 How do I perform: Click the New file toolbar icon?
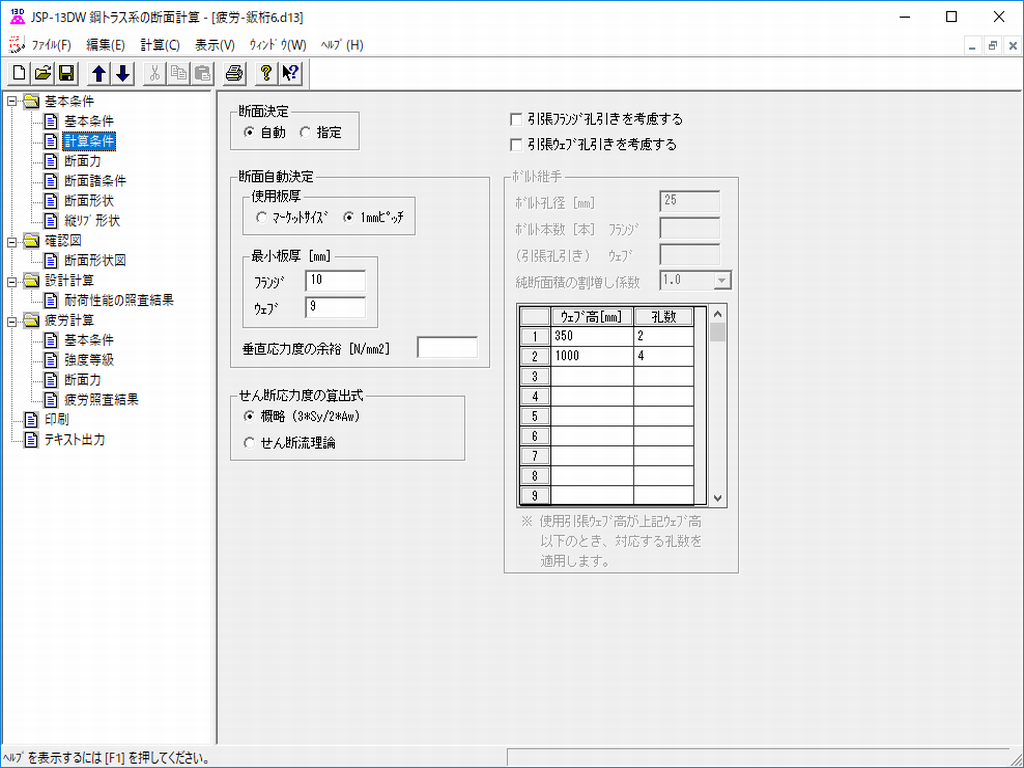[20, 73]
